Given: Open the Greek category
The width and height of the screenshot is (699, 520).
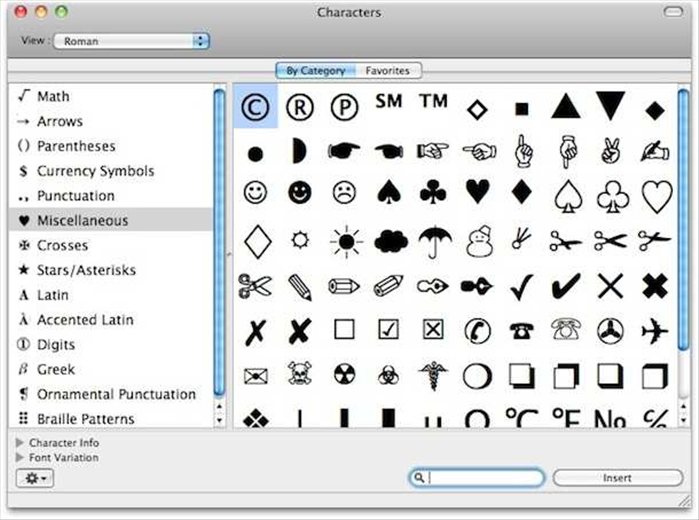Looking at the screenshot, I should point(111,370).
